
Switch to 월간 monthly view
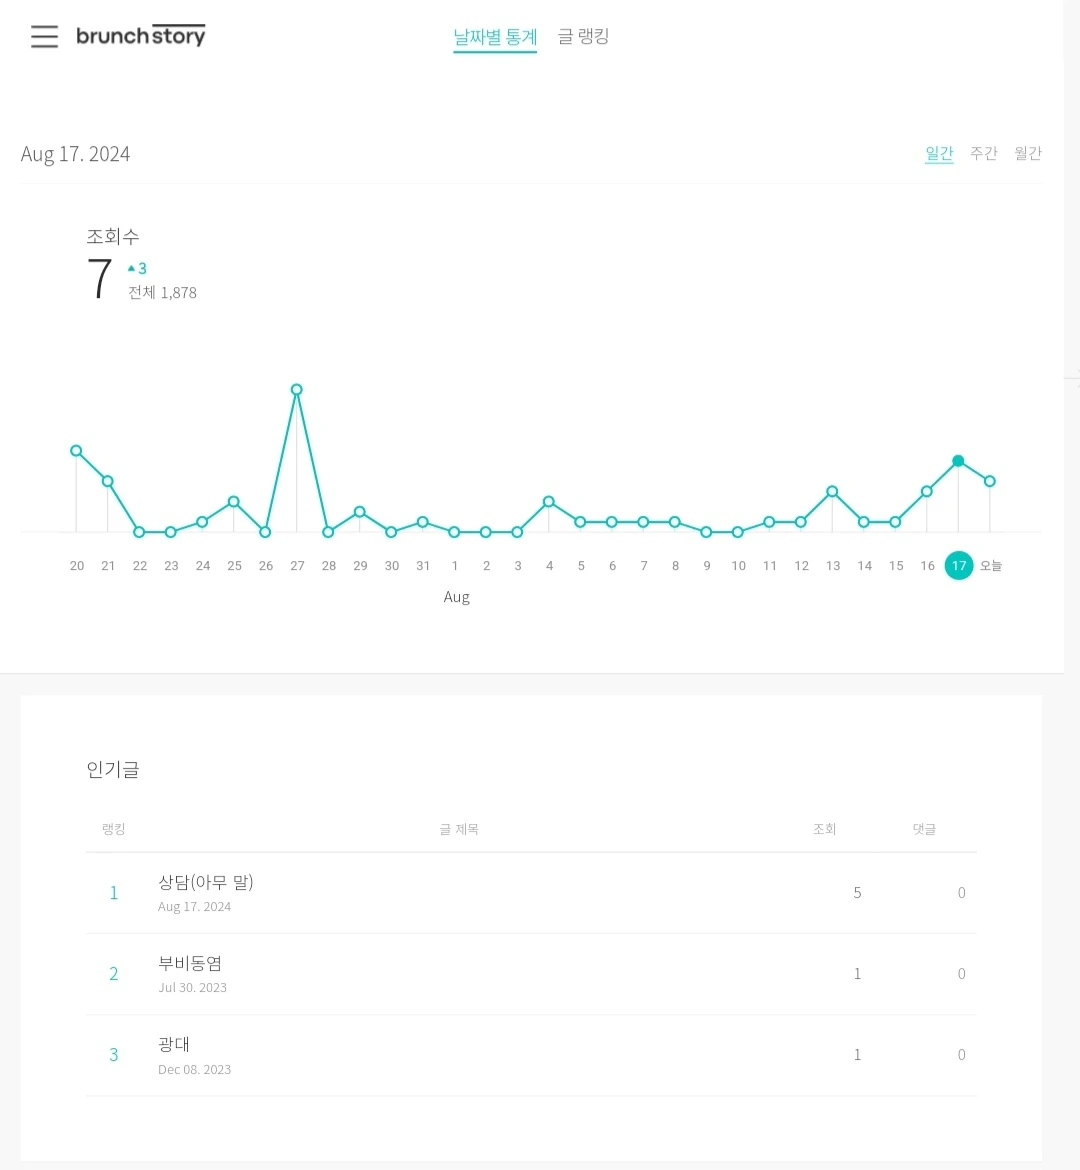coord(1027,153)
